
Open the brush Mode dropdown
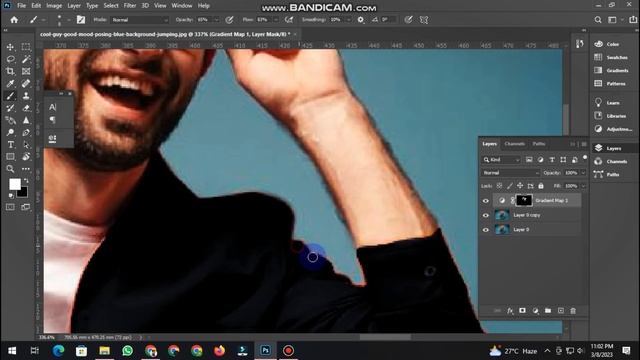(140, 20)
